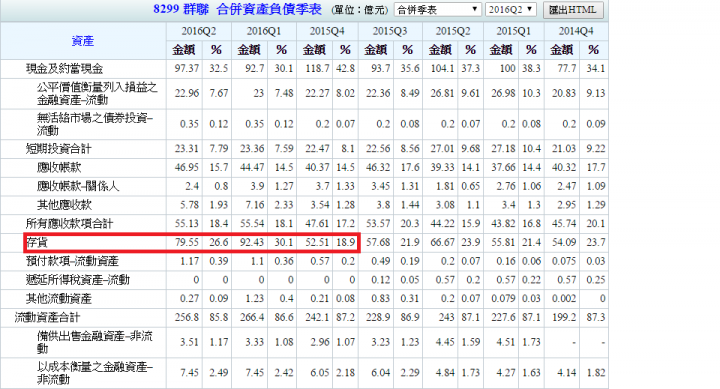Click cash amount 118.7 for 2015Q4

317,68
